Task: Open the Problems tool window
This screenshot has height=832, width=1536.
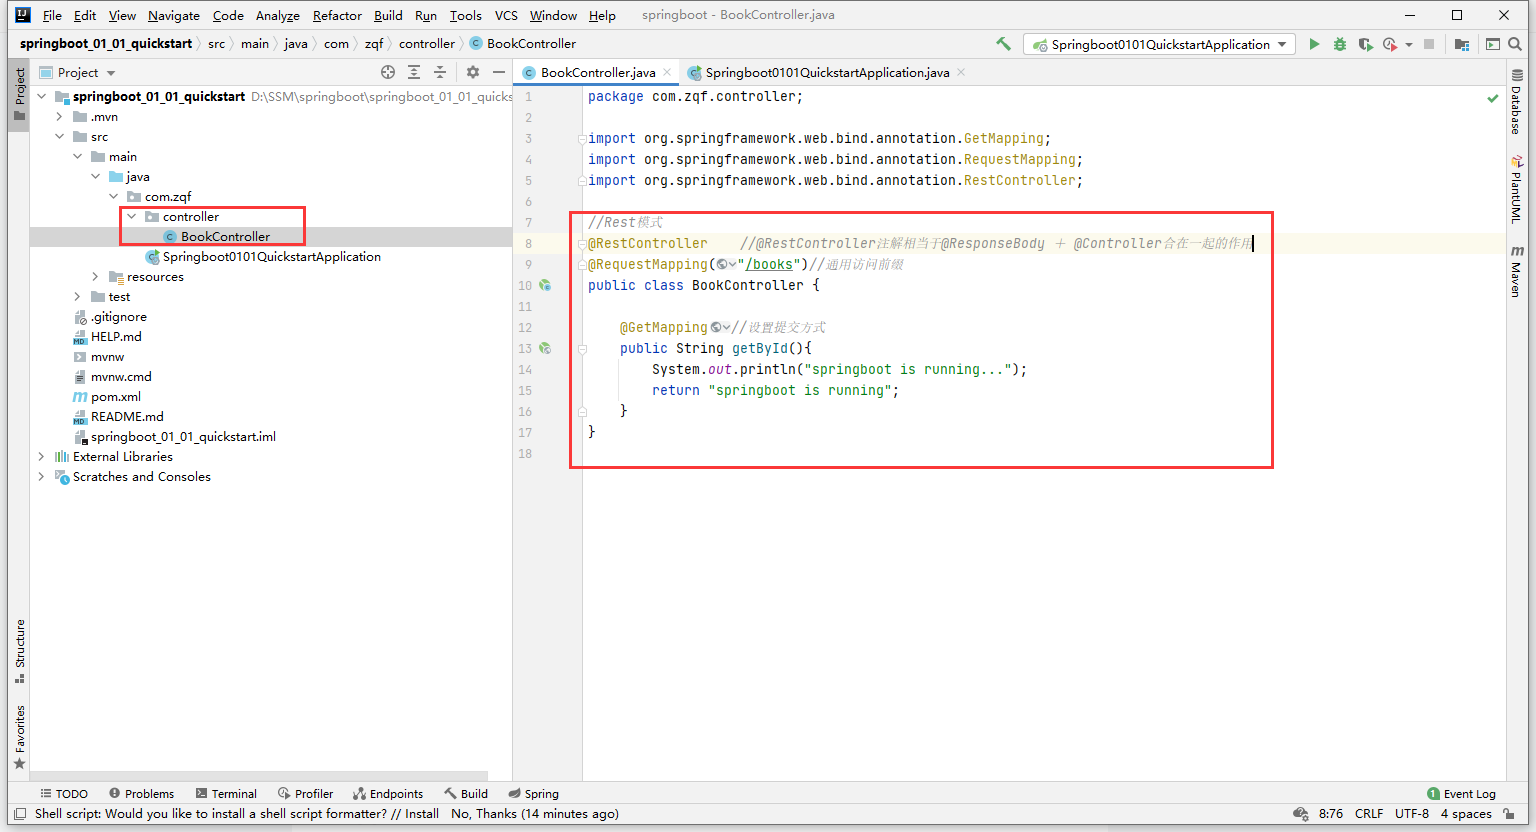Action: click(x=141, y=794)
